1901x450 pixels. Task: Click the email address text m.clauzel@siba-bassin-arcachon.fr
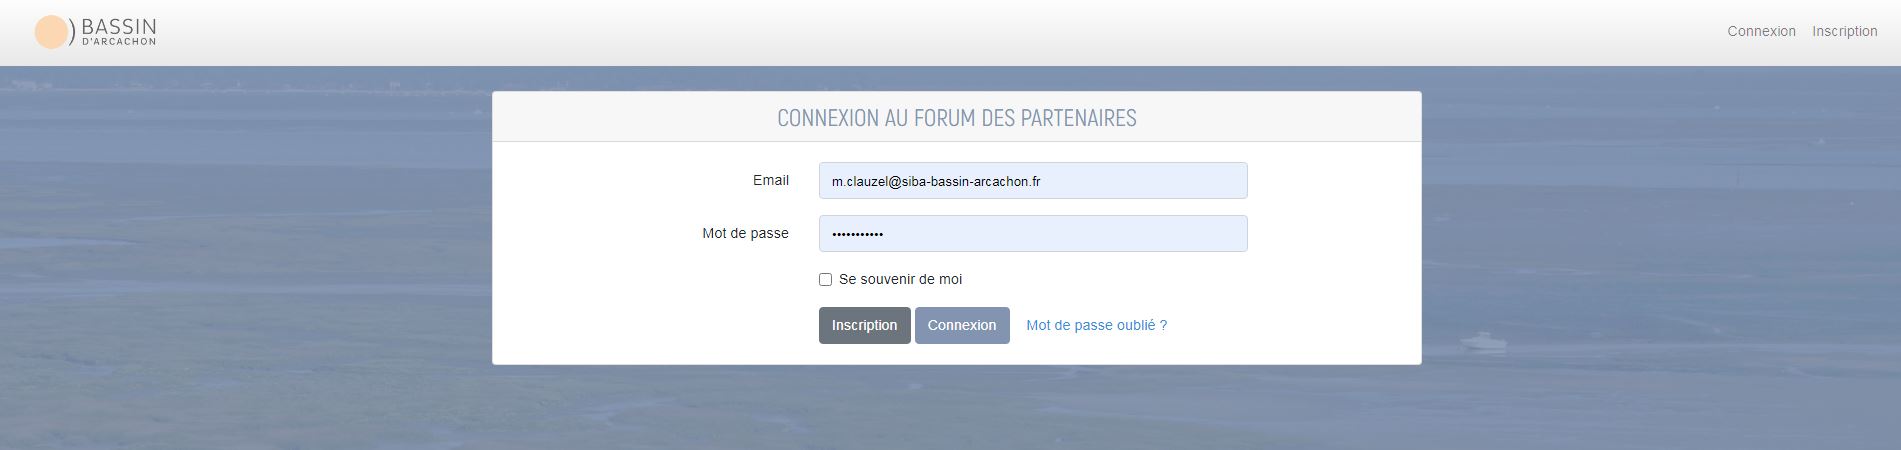click(936, 182)
